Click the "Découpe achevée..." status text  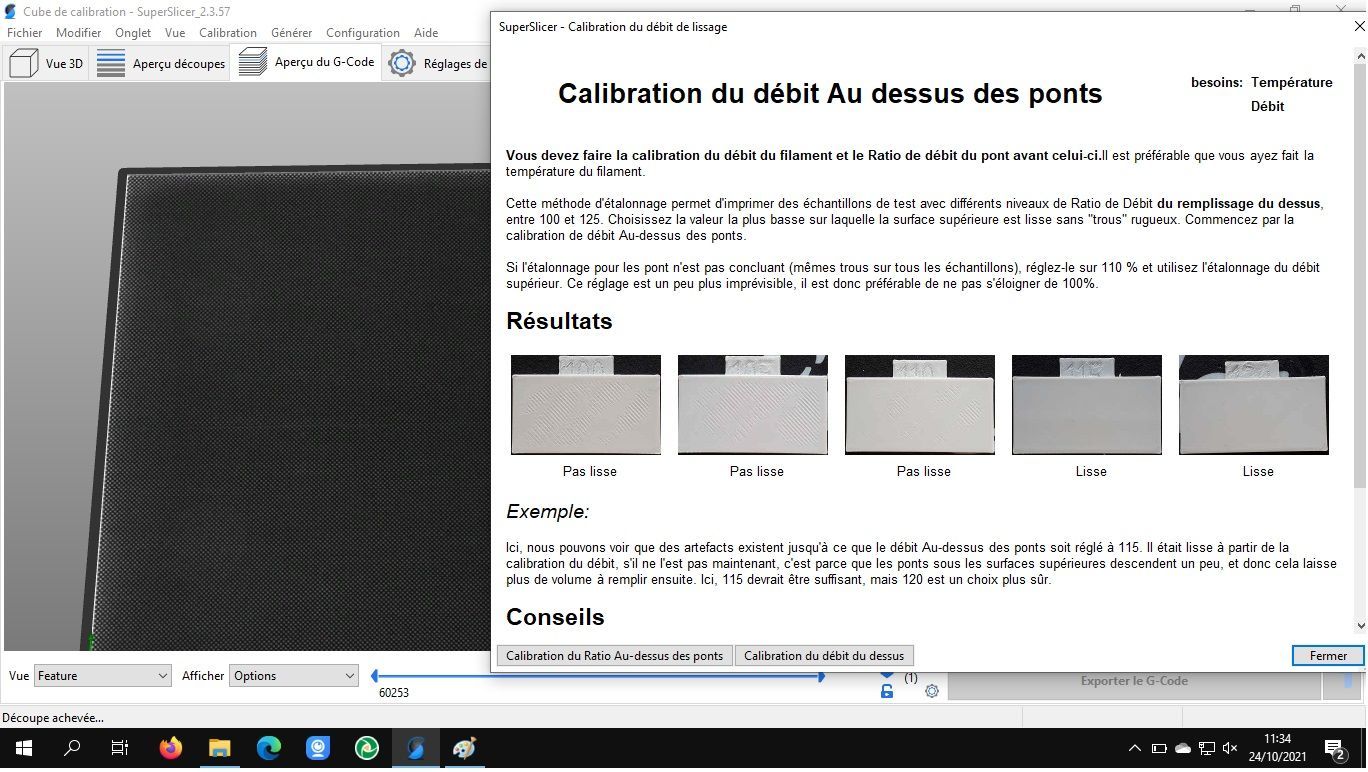coord(53,717)
